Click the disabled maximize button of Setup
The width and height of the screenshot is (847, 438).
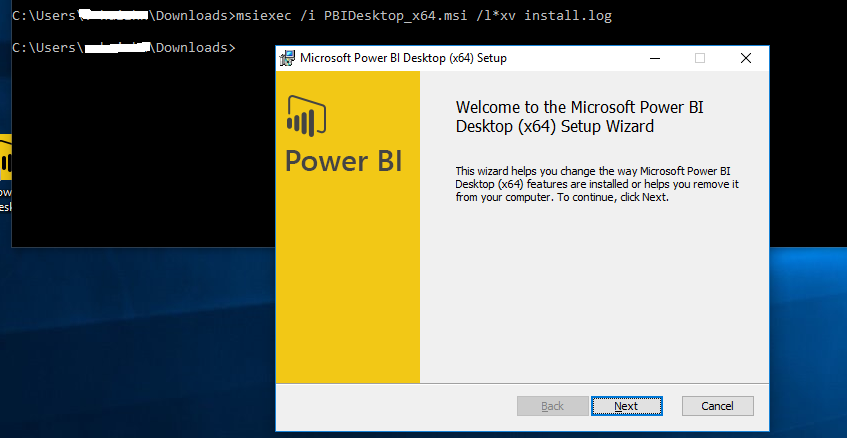point(700,58)
